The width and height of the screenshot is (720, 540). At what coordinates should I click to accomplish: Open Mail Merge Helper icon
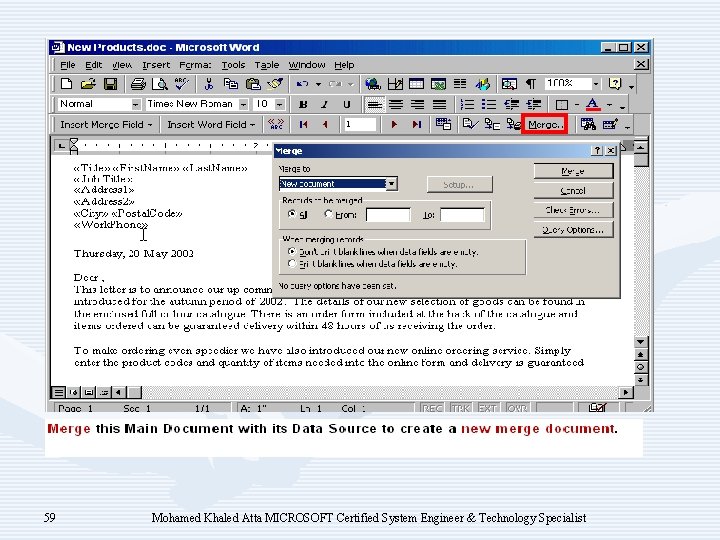tap(444, 124)
